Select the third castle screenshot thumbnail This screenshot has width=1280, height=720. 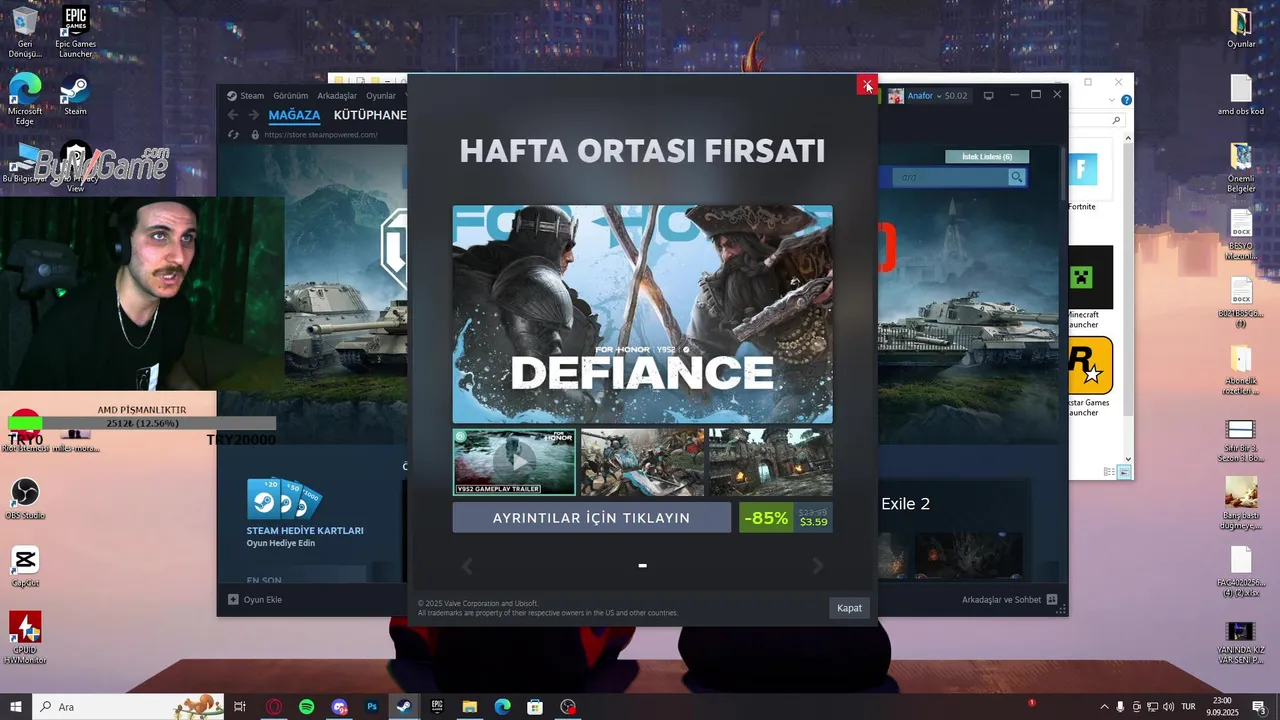(x=770, y=462)
